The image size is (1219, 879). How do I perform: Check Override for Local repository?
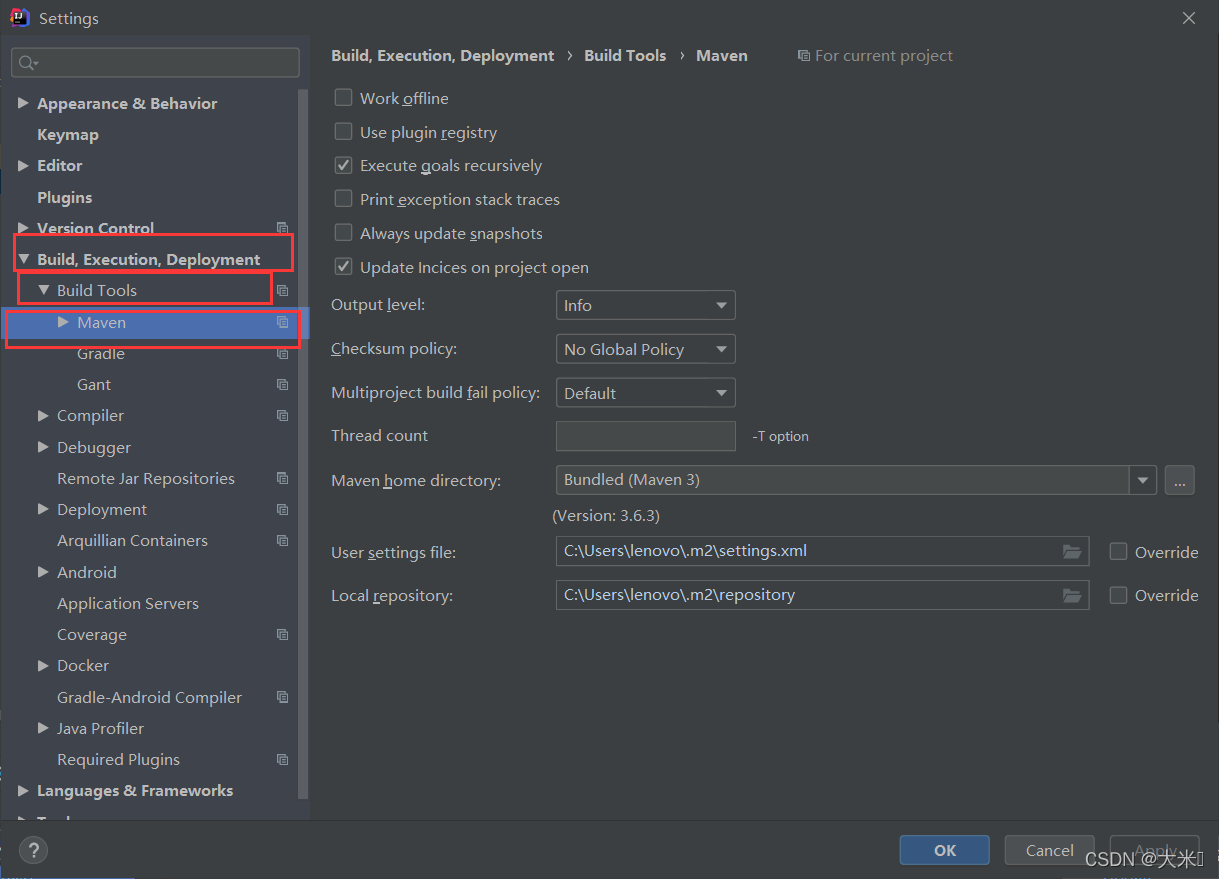(1119, 595)
